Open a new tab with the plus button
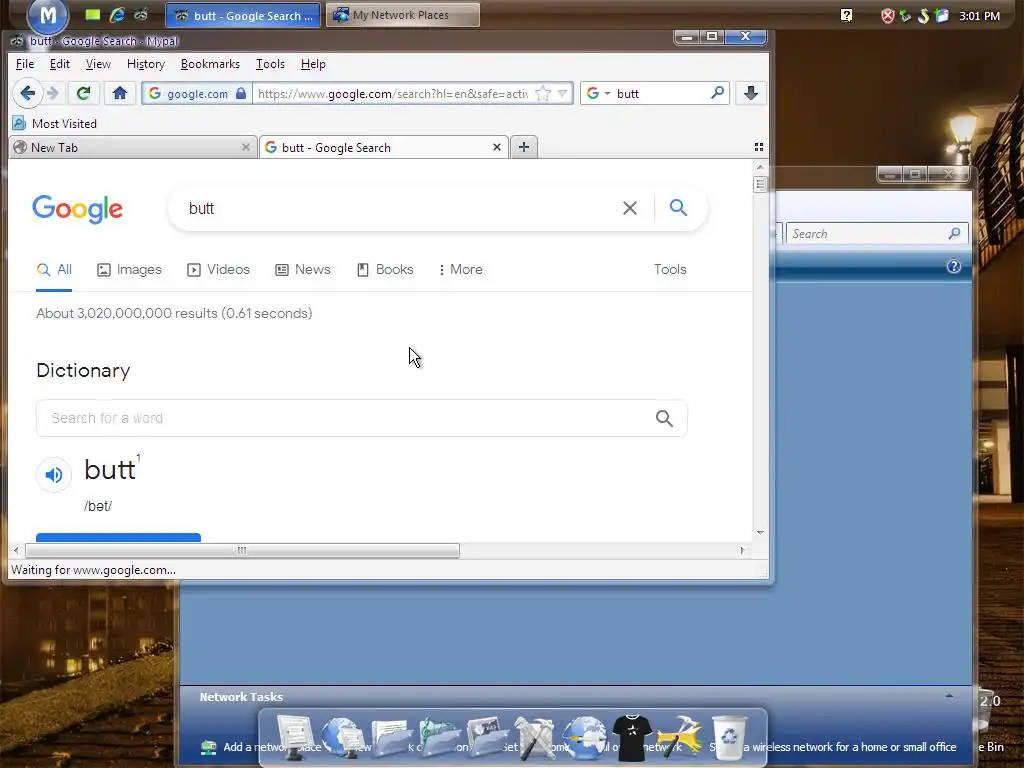 click(524, 147)
